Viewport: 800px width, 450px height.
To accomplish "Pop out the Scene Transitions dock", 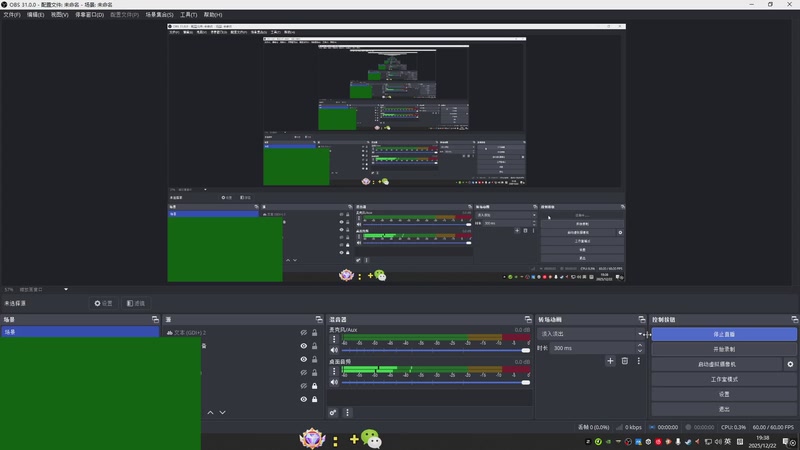I will [x=641, y=319].
